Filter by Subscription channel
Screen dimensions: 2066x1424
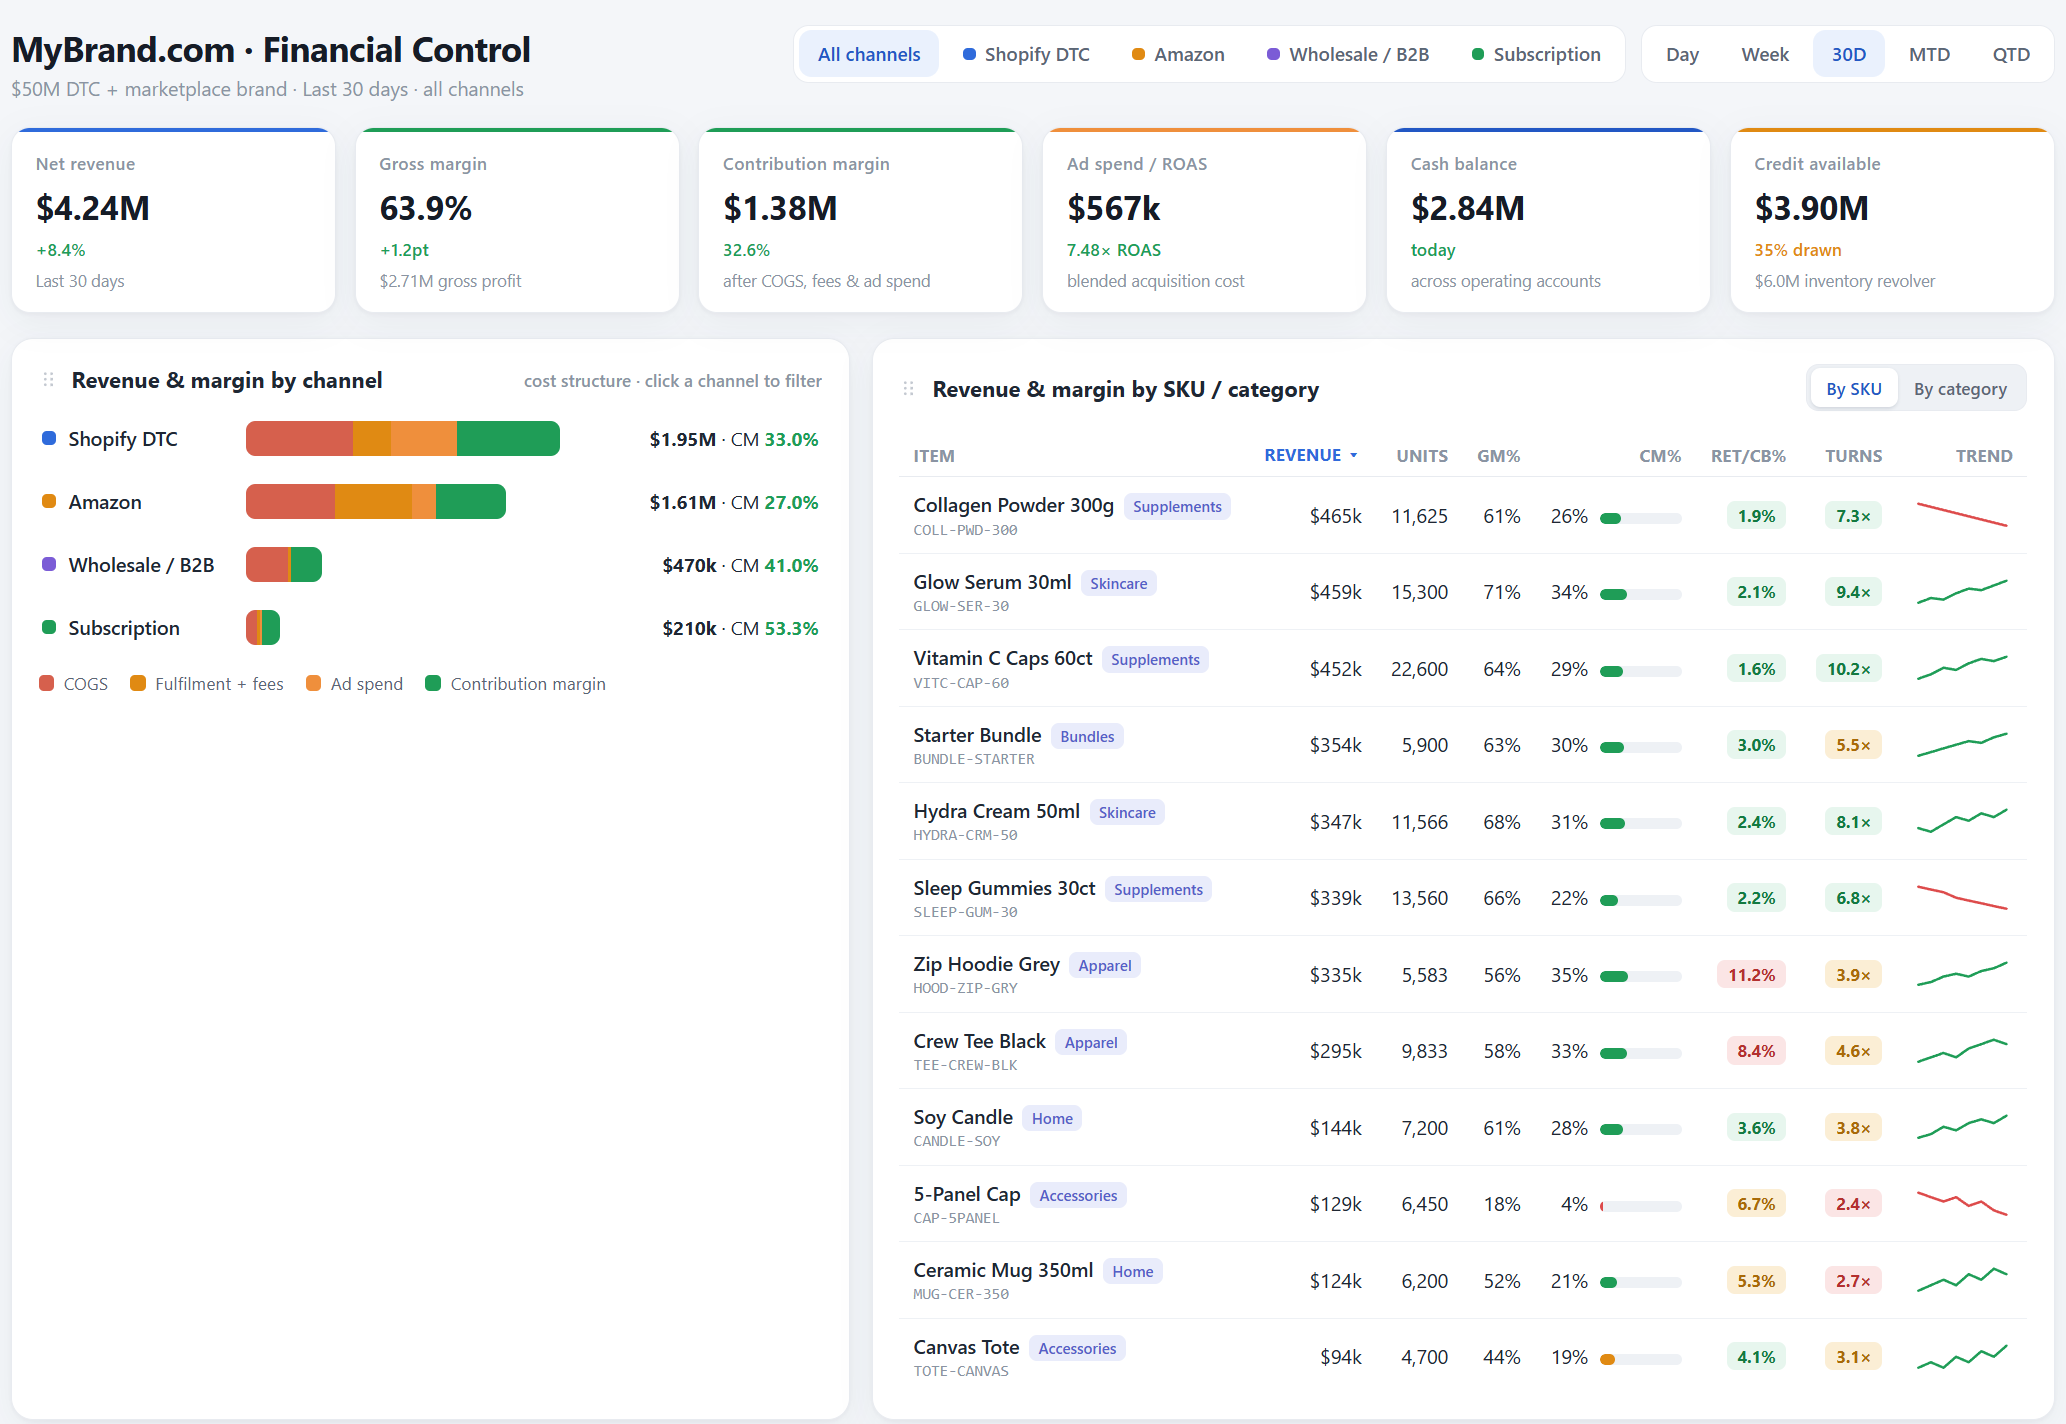(1536, 54)
